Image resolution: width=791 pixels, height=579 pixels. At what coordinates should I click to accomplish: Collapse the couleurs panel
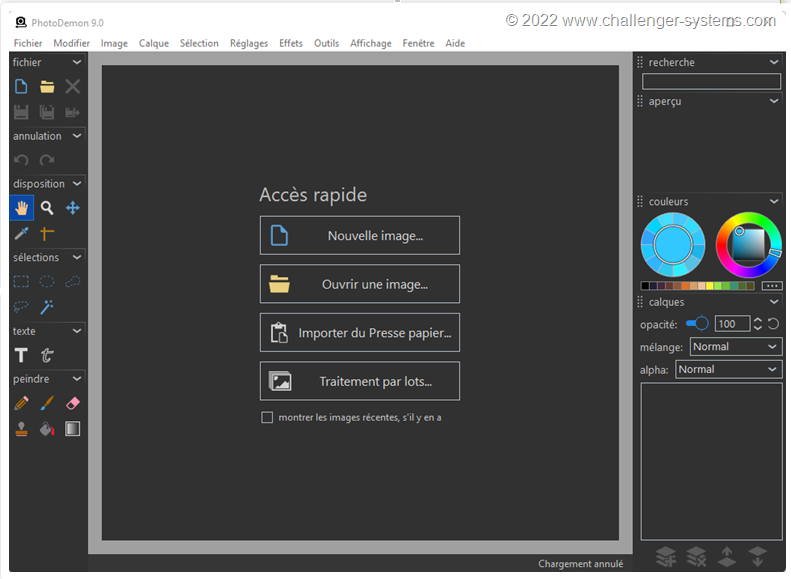(x=774, y=201)
